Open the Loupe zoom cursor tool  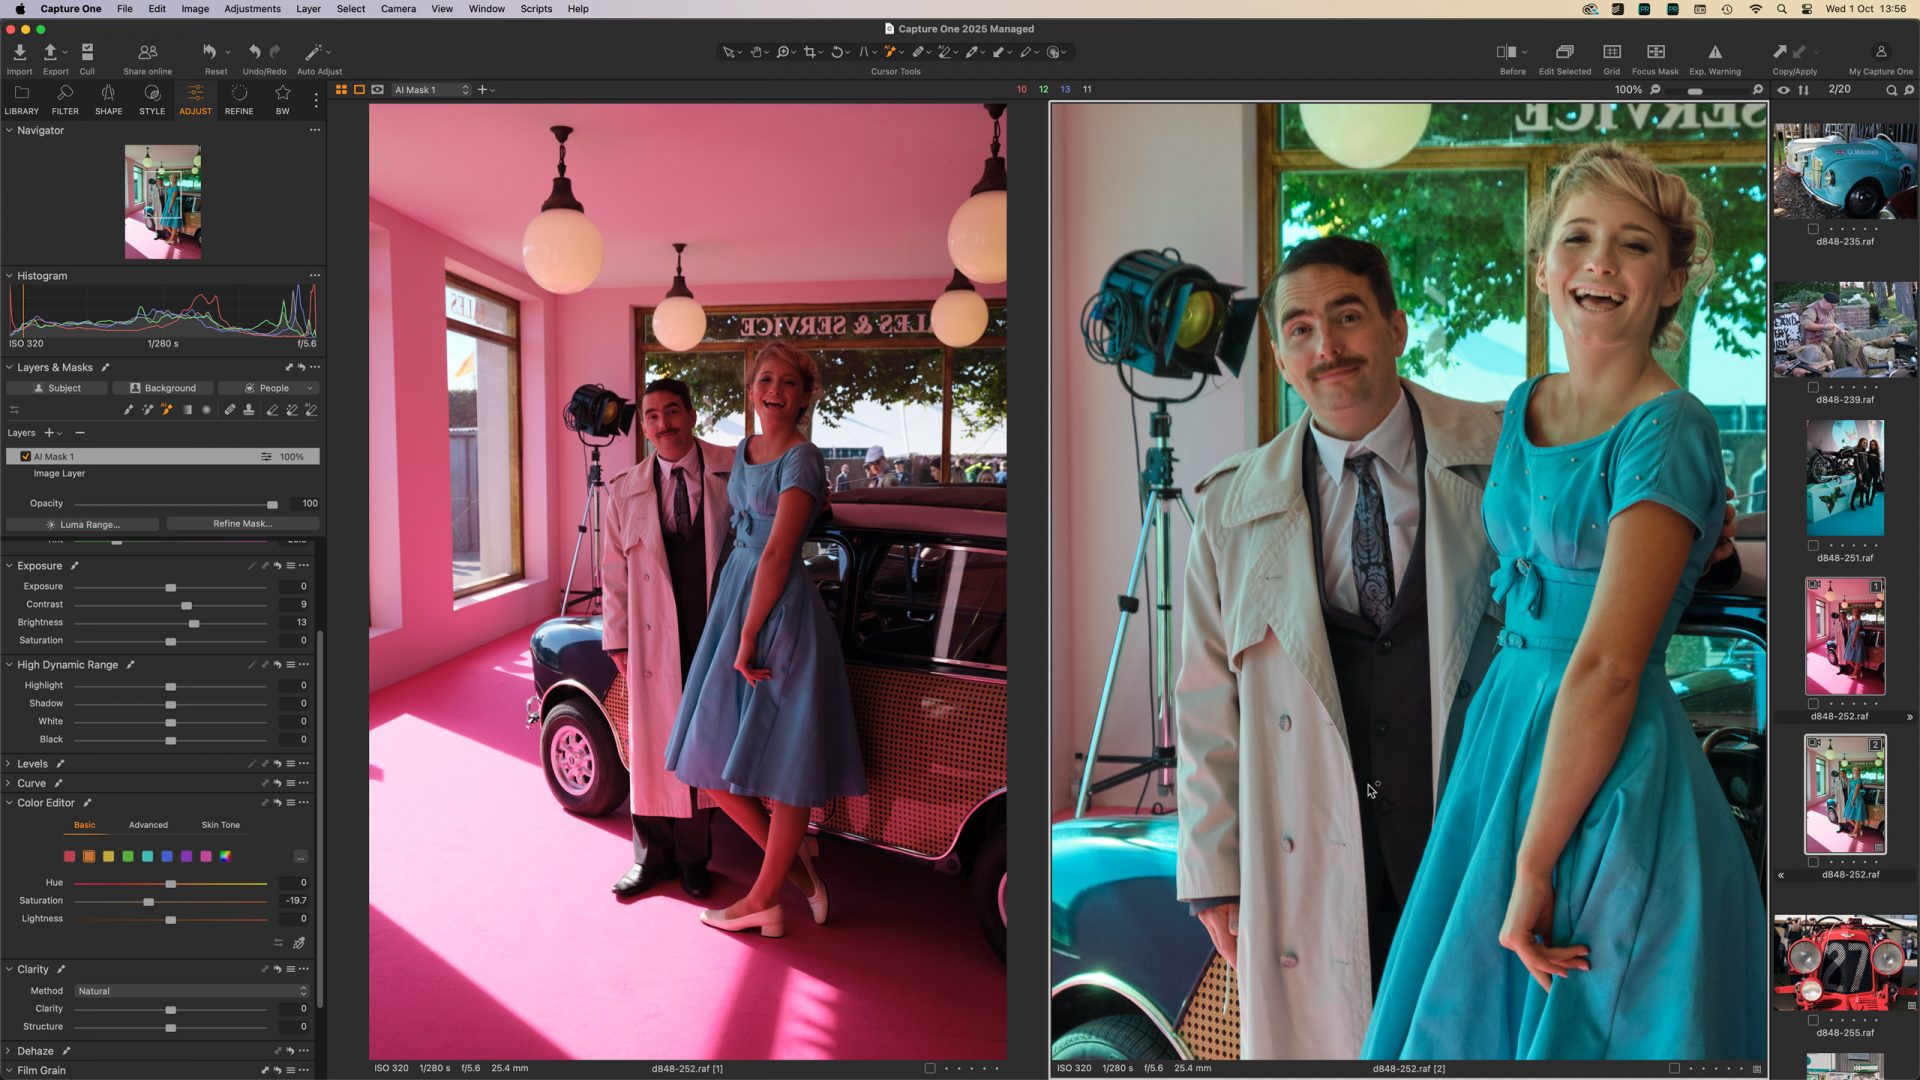(784, 52)
